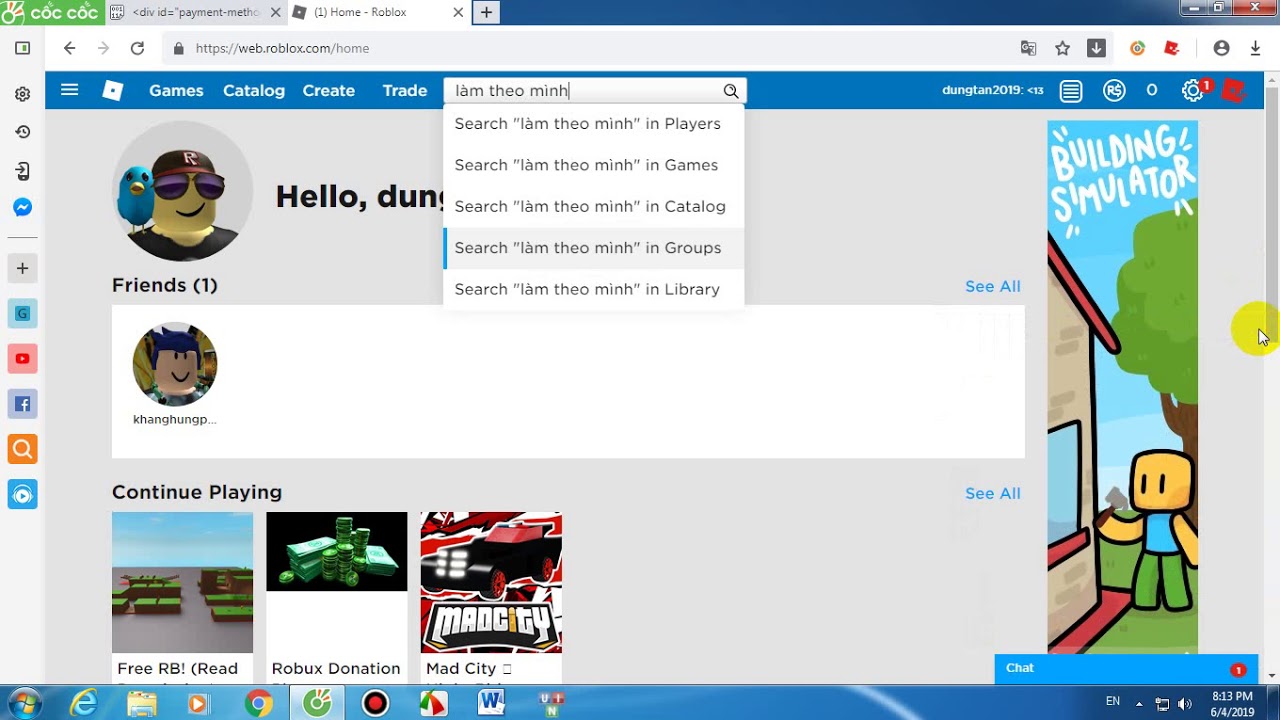Open the split-view icon at sidebar top

pos(22,48)
